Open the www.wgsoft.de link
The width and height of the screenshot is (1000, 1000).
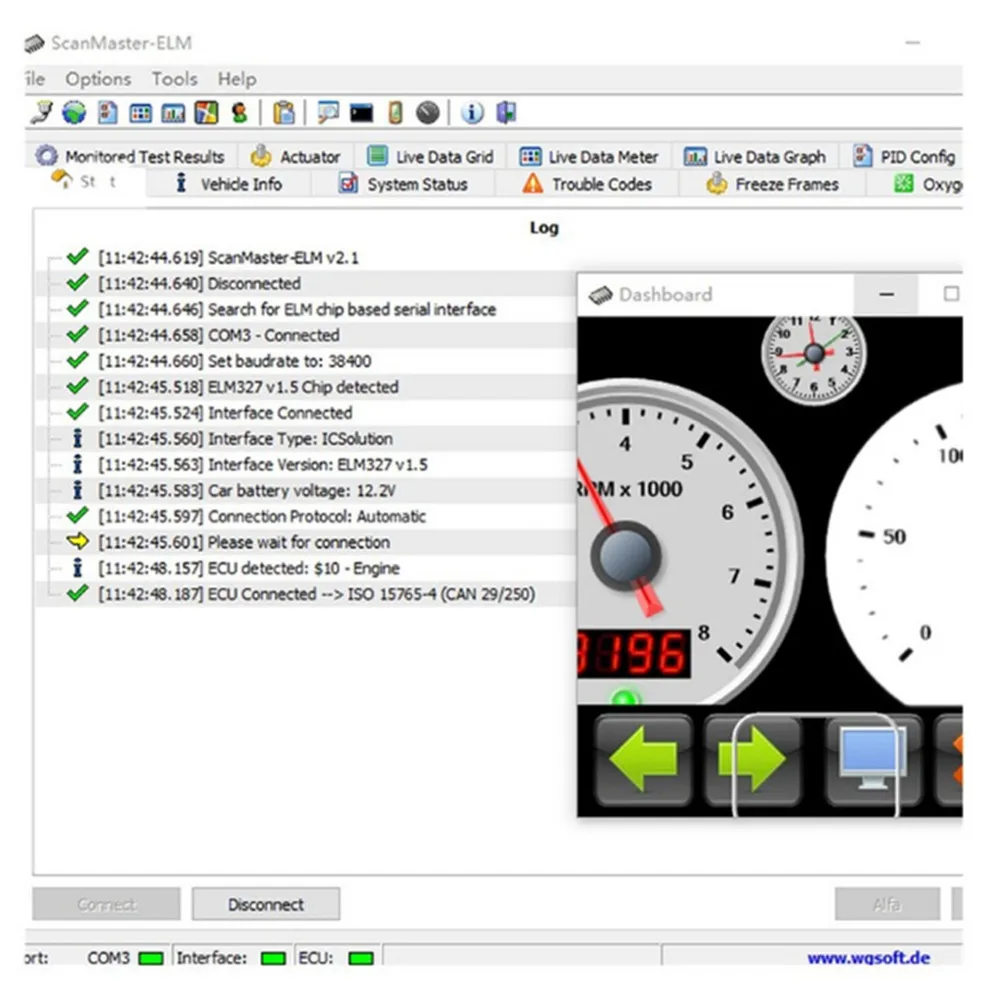869,957
